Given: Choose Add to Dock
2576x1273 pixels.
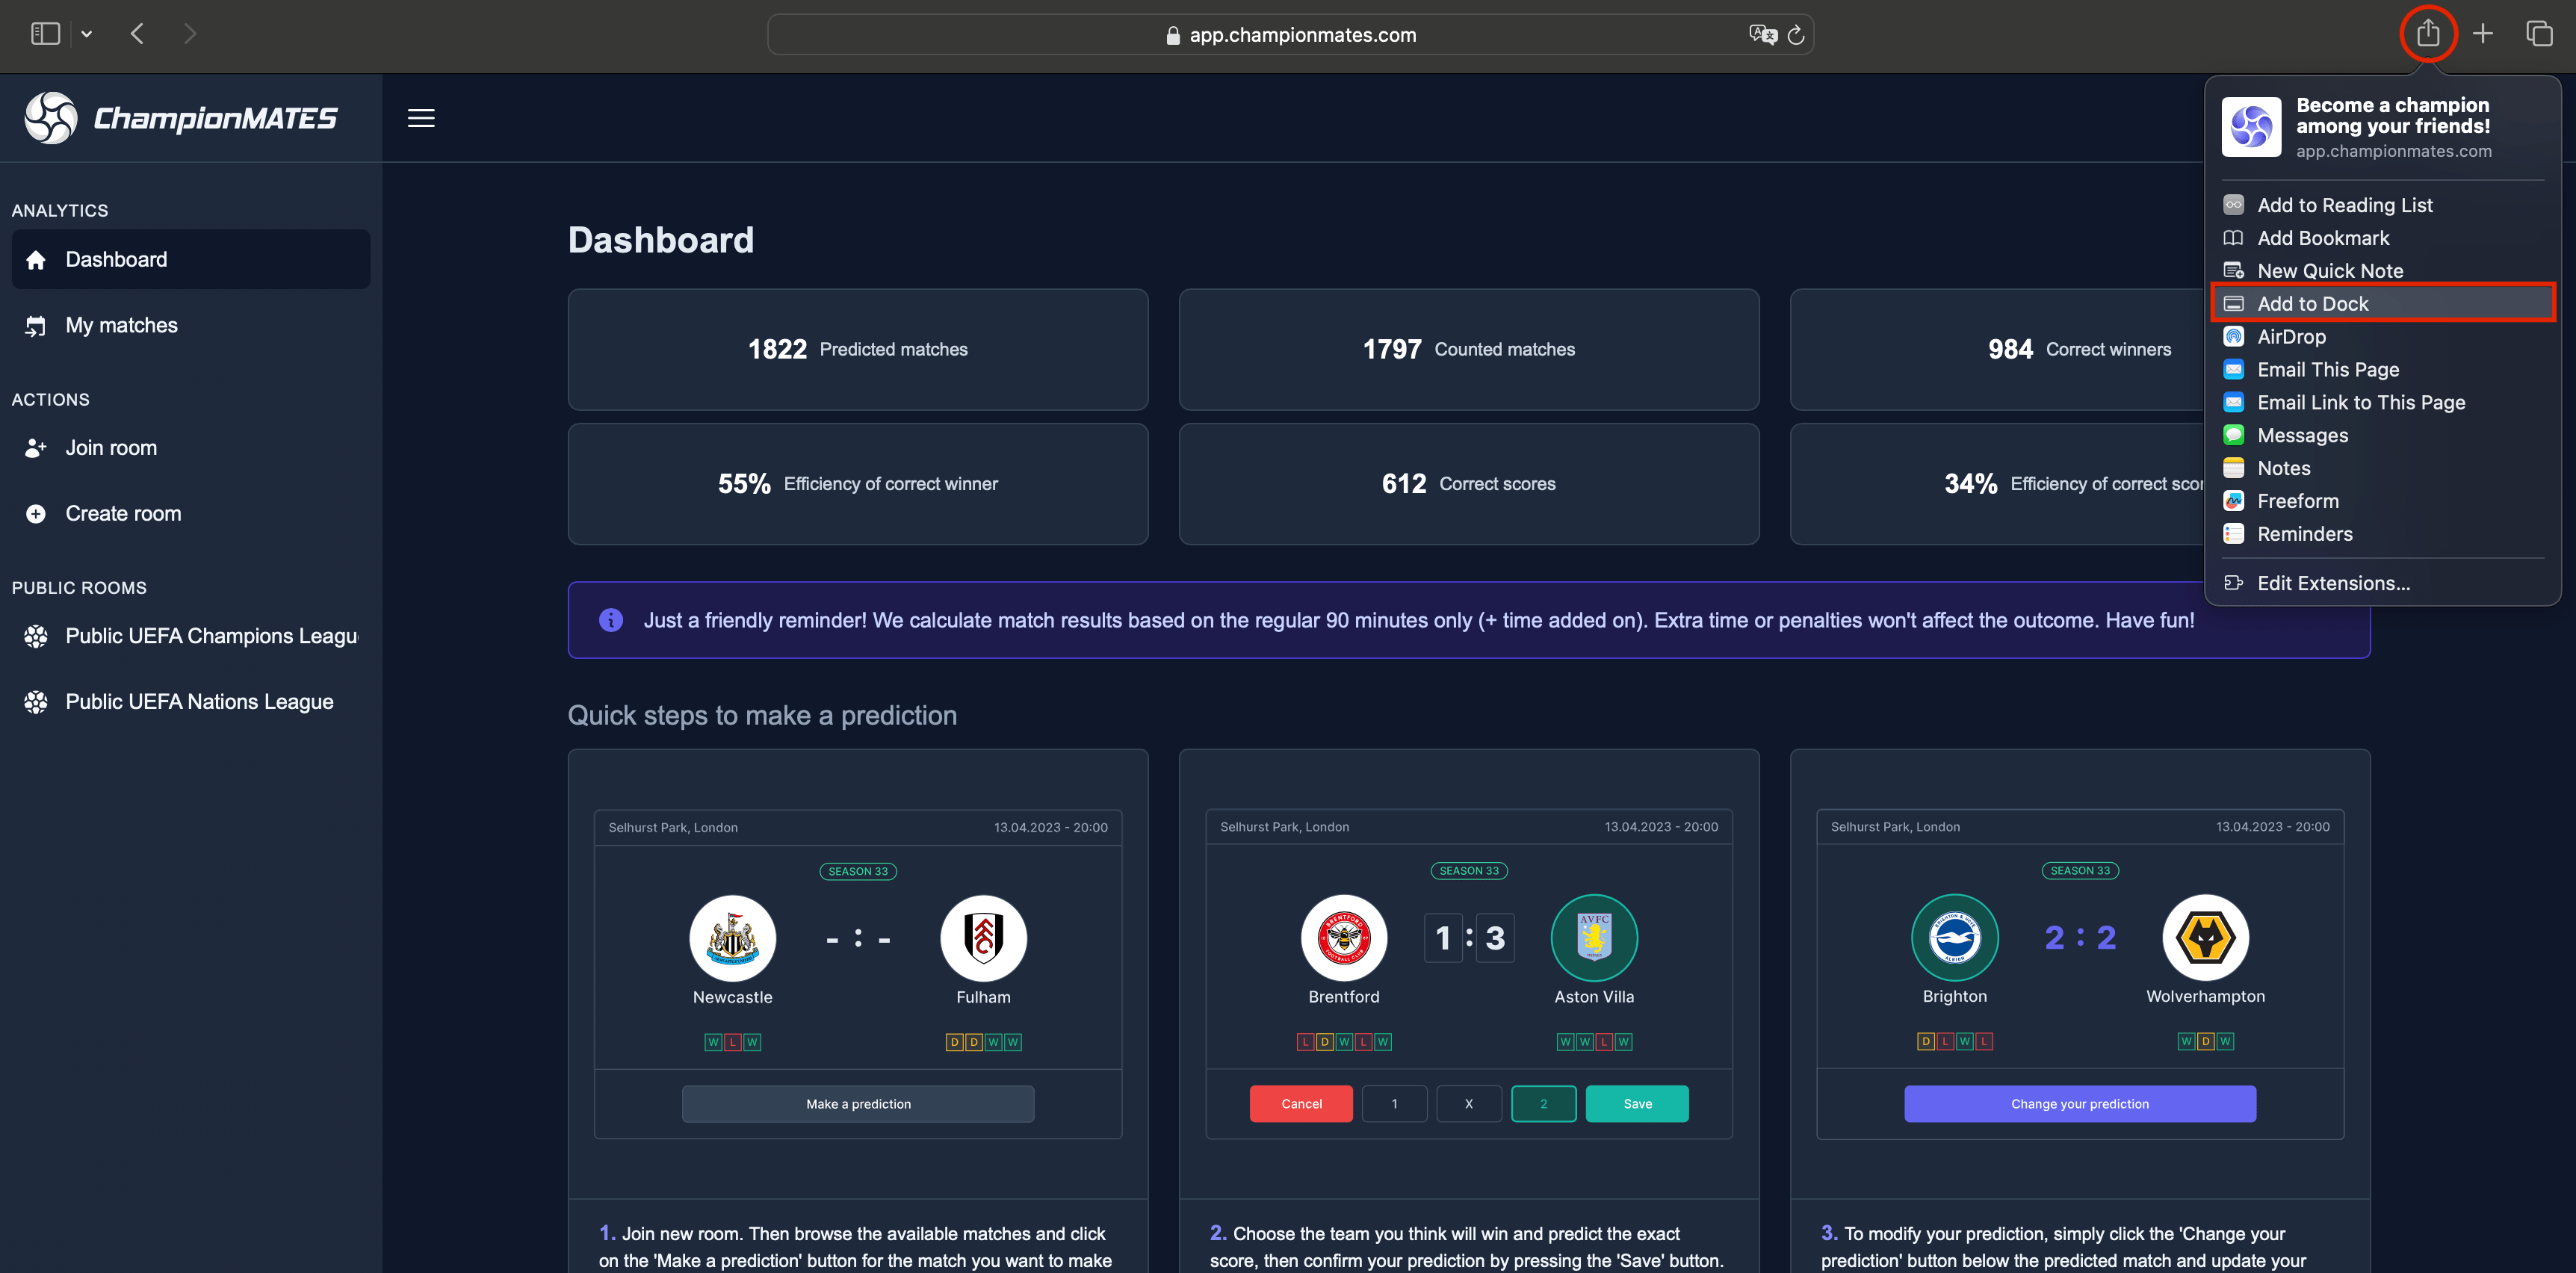Looking at the screenshot, I should coord(2383,304).
